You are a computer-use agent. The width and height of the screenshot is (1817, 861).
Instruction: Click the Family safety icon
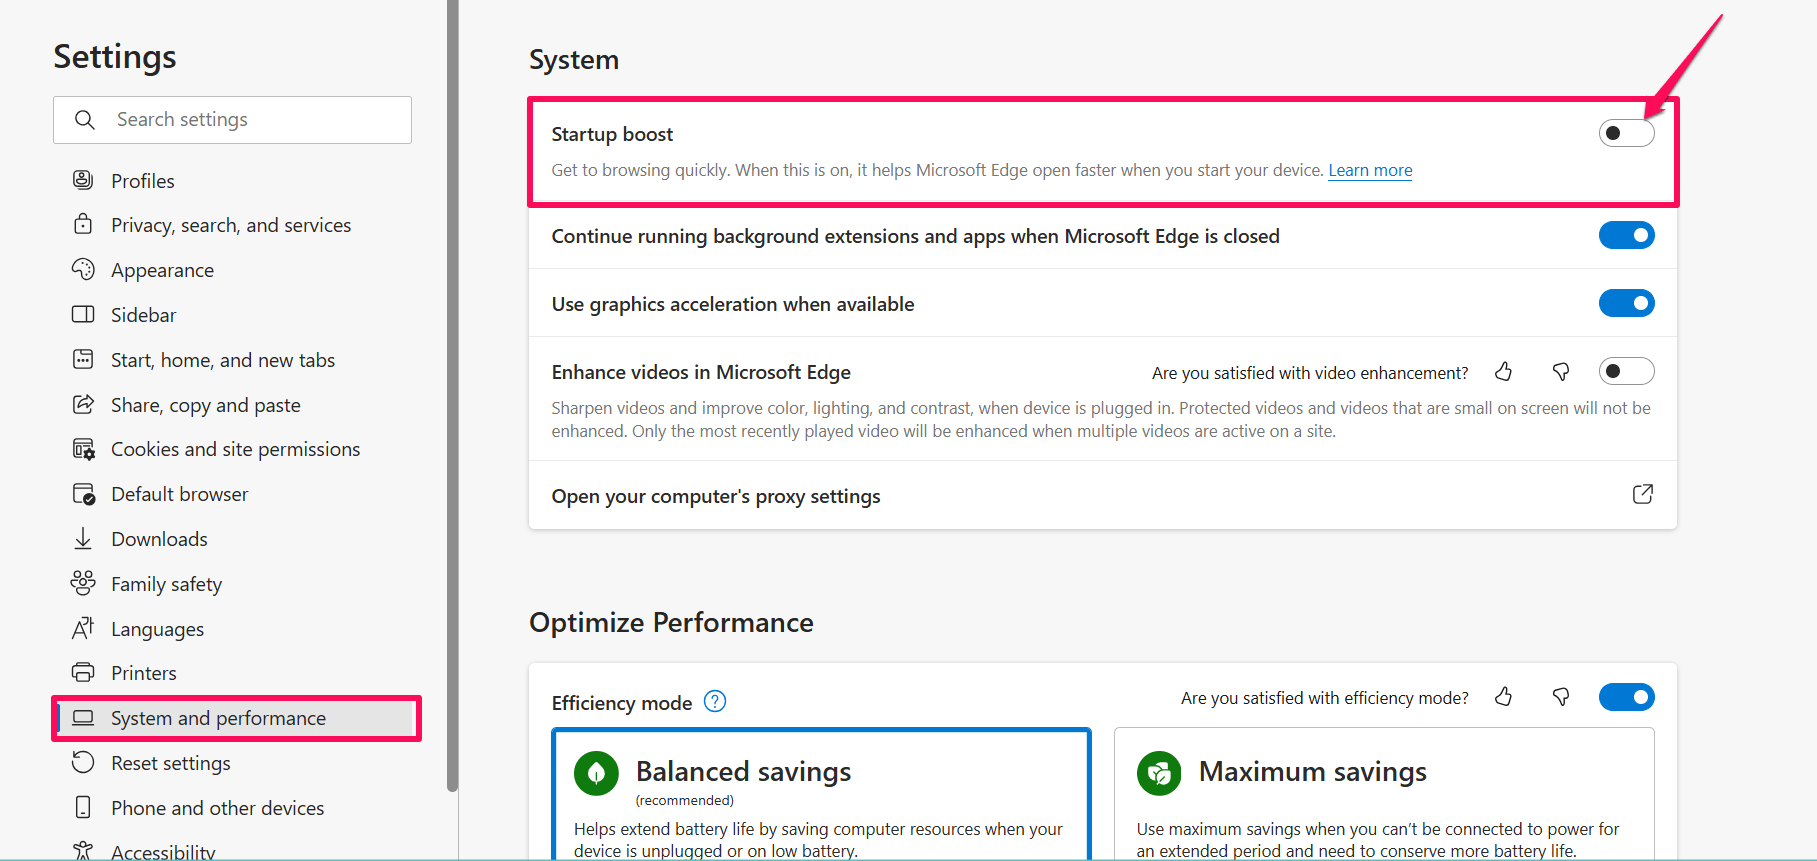point(83,583)
